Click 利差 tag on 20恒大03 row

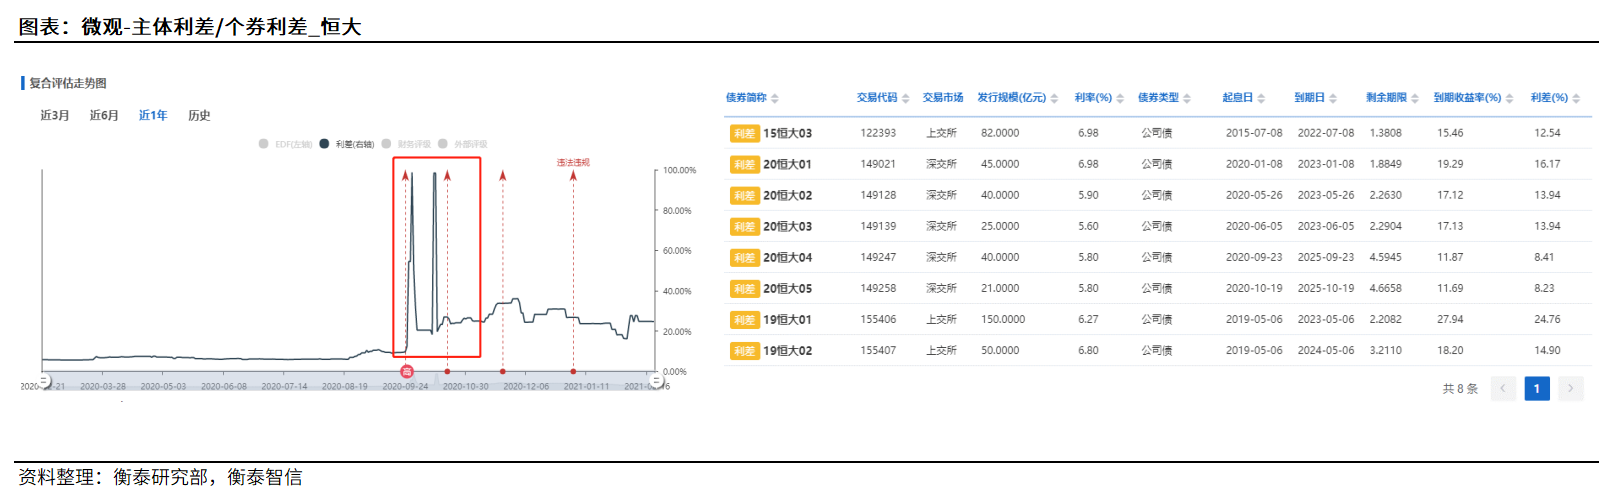pos(744,226)
